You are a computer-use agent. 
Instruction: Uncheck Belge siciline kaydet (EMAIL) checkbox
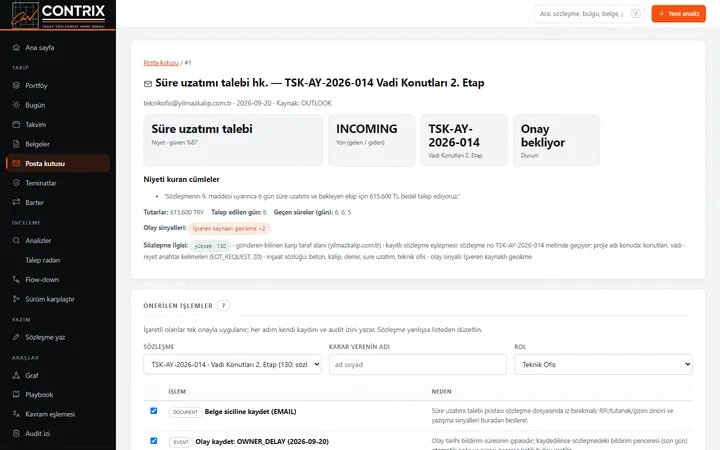point(153,411)
